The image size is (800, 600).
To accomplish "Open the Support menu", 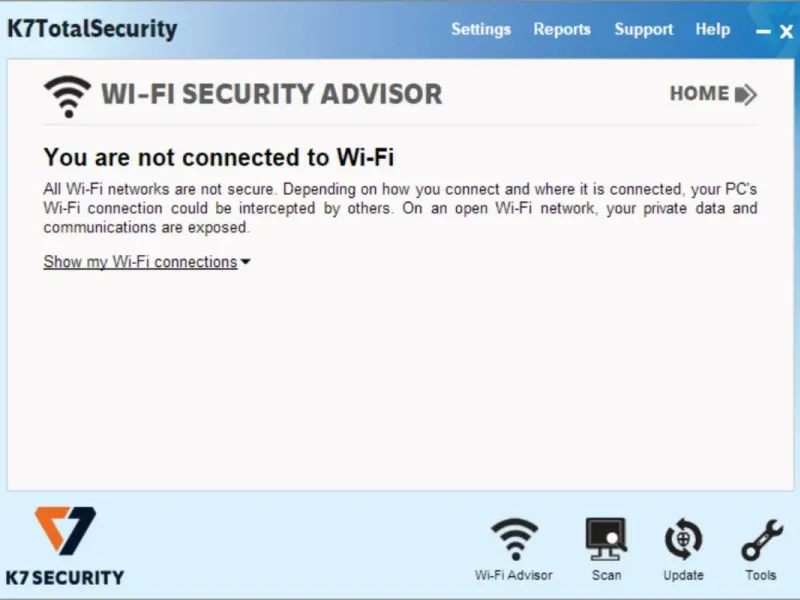I will point(643,30).
